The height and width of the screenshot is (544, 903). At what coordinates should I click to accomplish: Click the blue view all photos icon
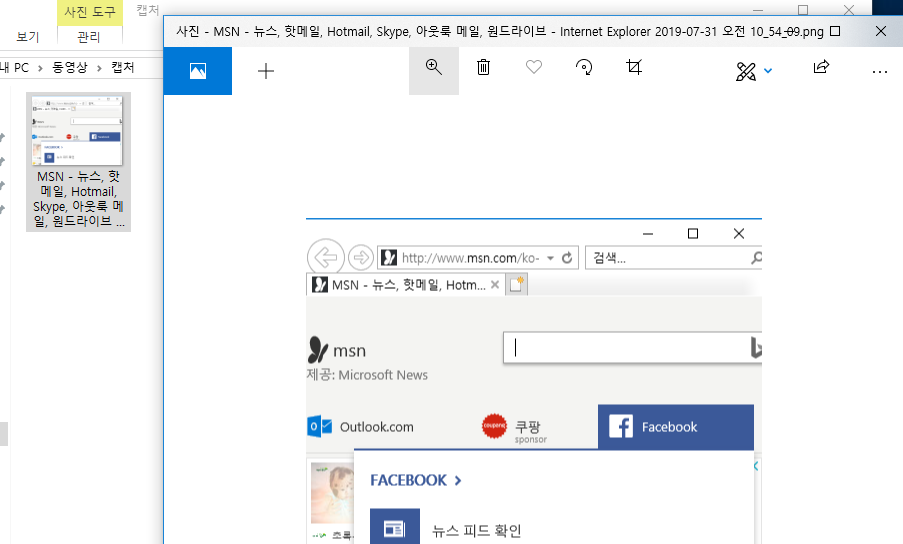[x=197, y=71]
